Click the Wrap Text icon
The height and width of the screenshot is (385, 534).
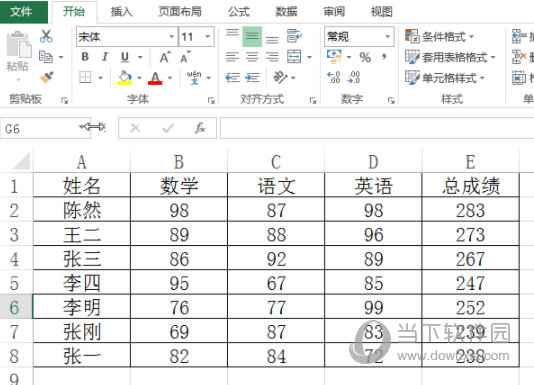[294, 36]
